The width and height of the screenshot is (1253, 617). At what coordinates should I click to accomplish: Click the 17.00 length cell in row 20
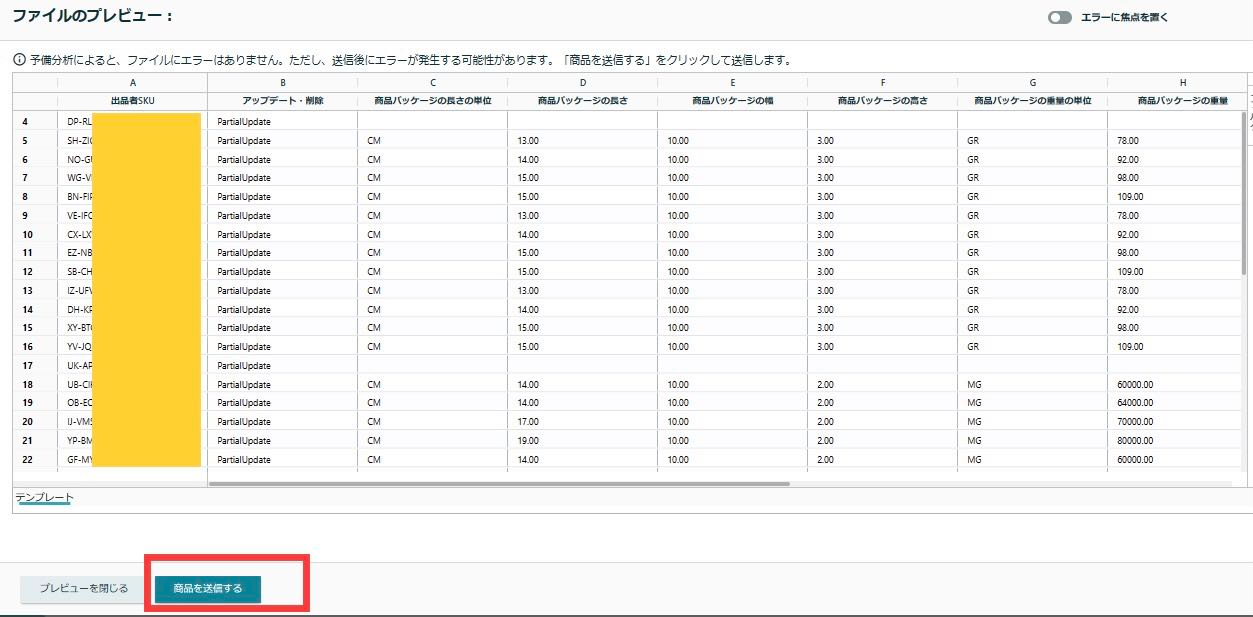pos(528,422)
